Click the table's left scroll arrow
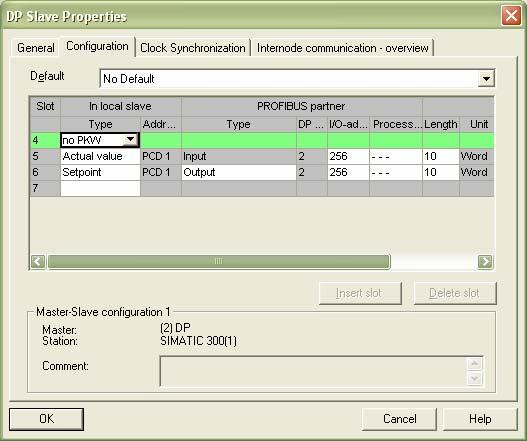 click(x=38, y=262)
